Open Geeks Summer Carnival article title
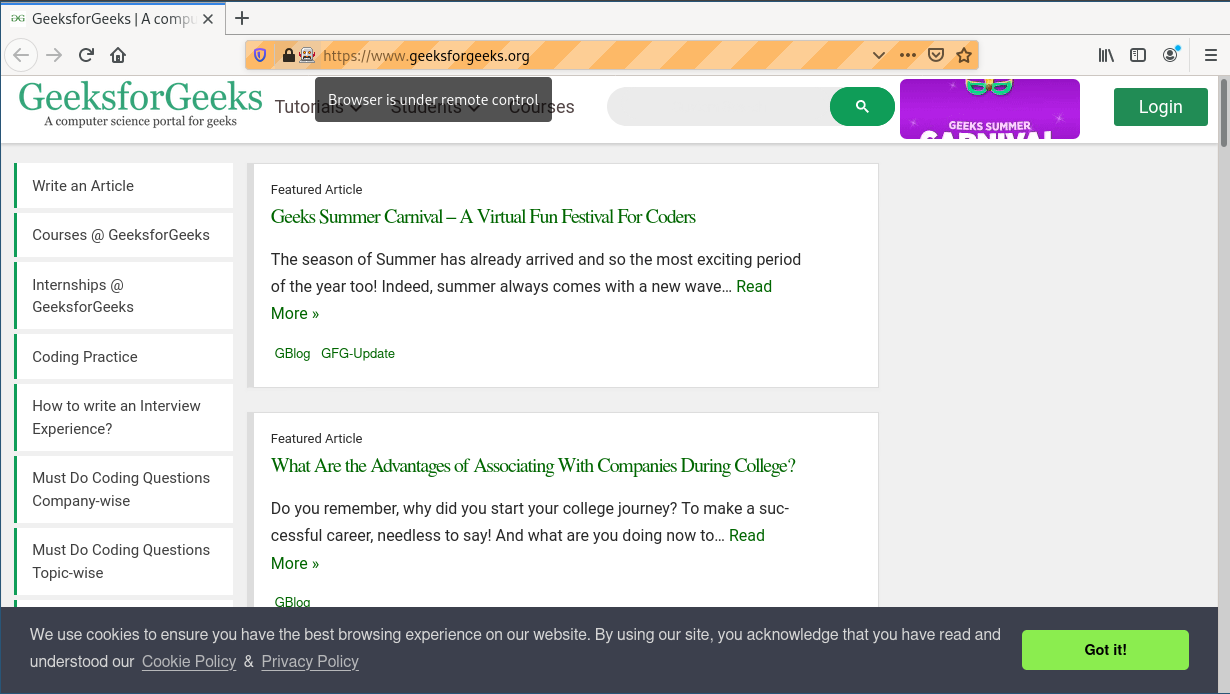Viewport: 1230px width, 694px height. coord(483,217)
